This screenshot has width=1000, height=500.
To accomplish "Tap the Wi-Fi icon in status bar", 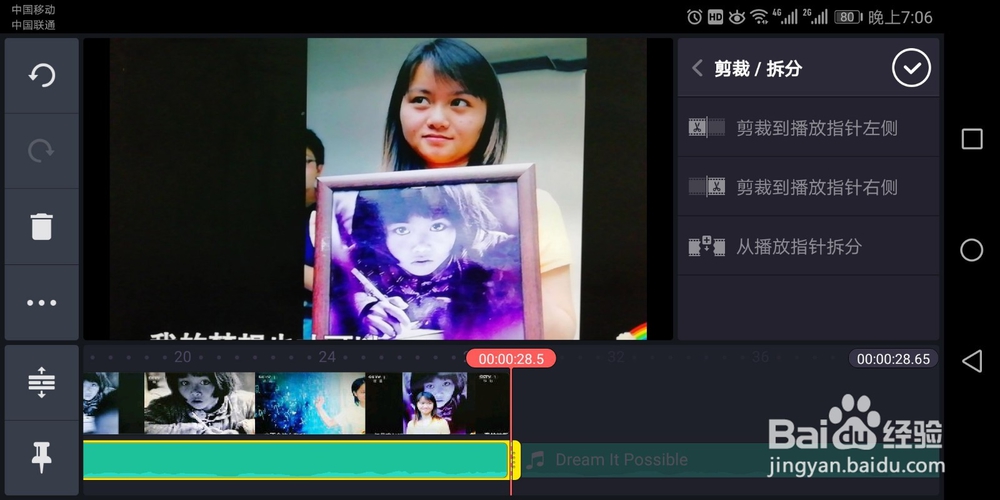I will click(759, 17).
